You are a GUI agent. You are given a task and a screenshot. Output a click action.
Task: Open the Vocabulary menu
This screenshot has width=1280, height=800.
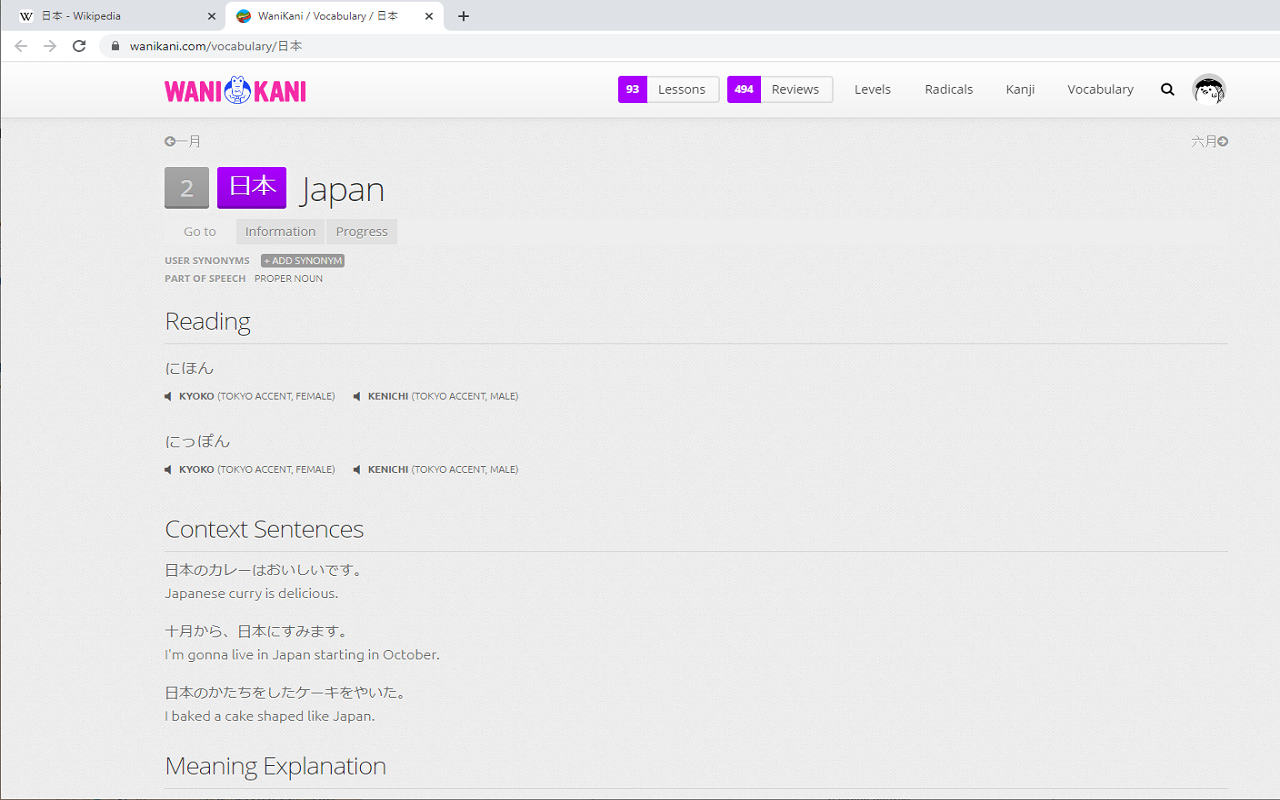coord(1100,89)
